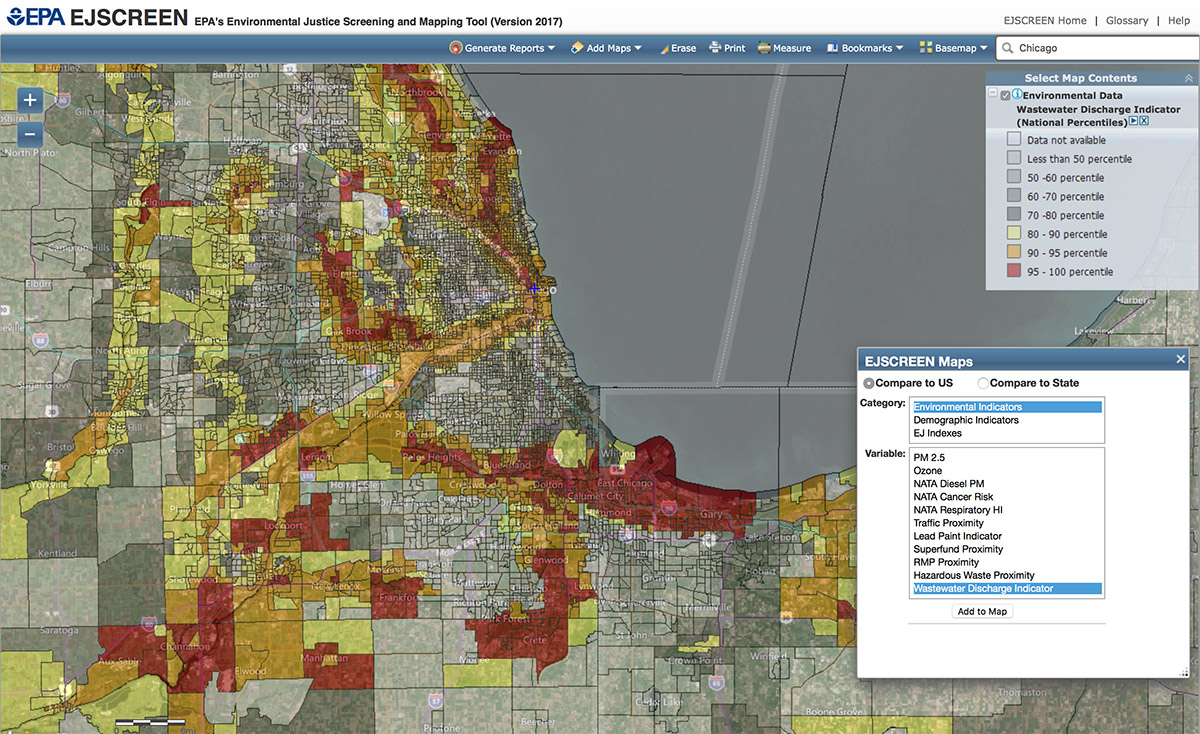
Task: Select Environmental Indicators category
Action: [1007, 407]
